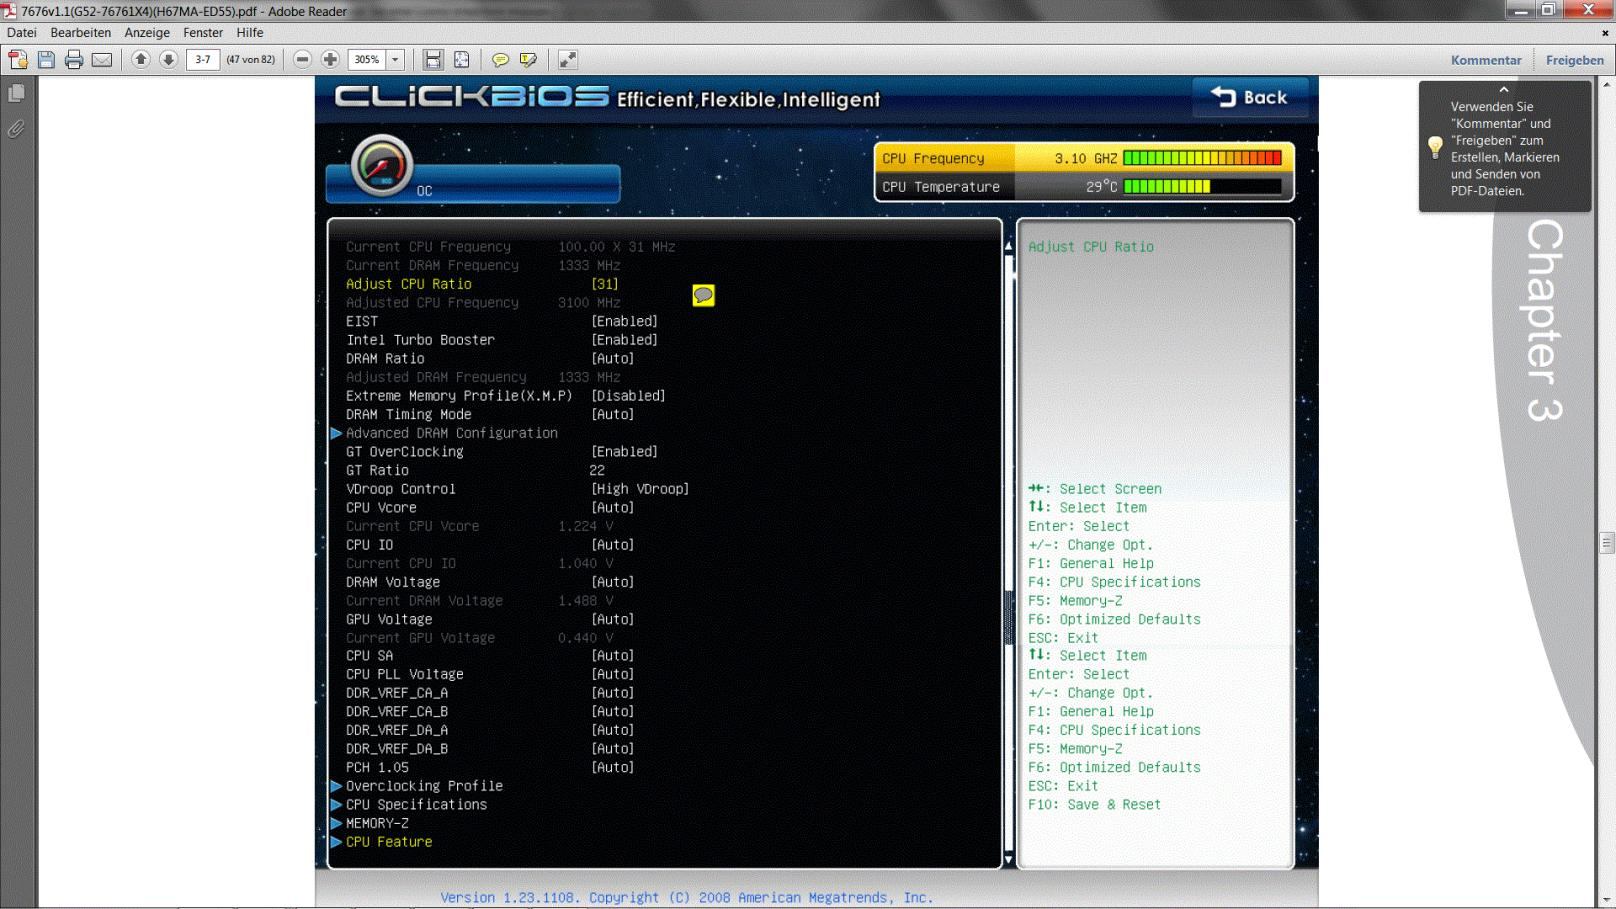The height and width of the screenshot is (909, 1616).
Task: Open the Fenster menu
Action: (x=203, y=33)
